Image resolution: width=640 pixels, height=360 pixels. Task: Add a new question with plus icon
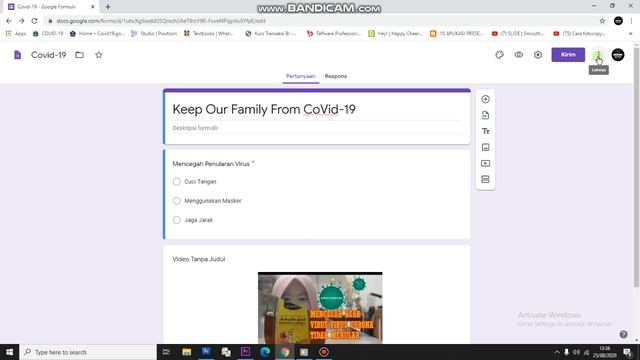(x=485, y=99)
